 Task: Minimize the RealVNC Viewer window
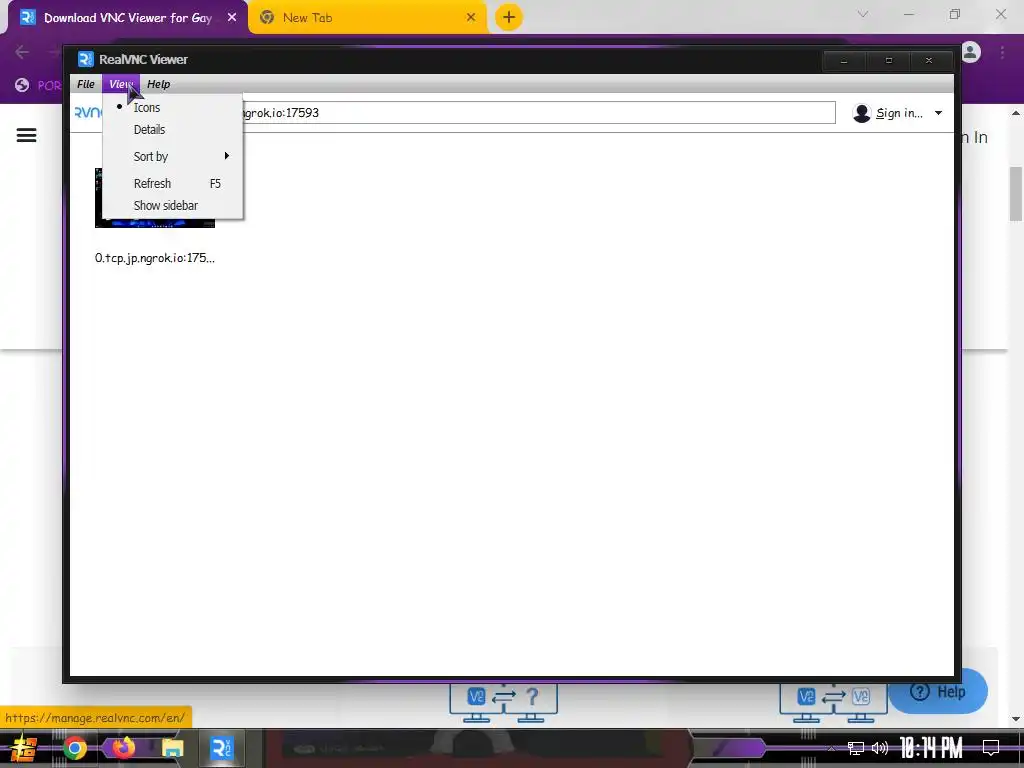844,61
